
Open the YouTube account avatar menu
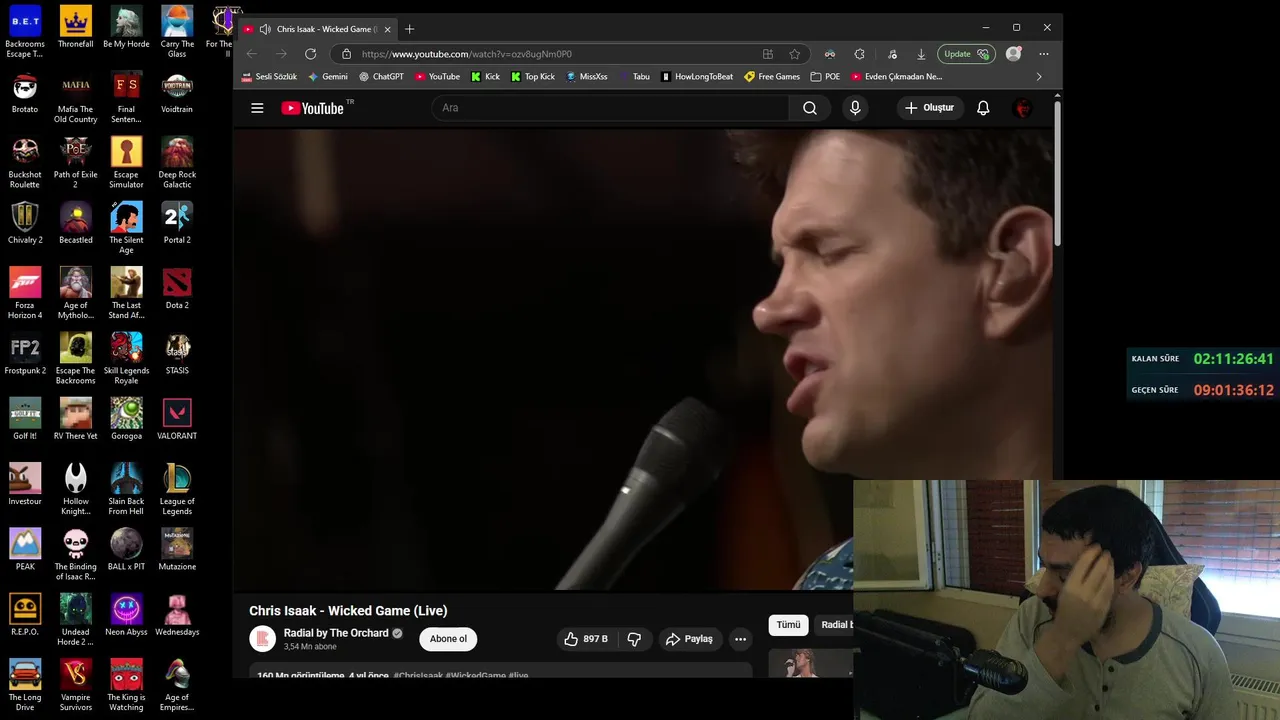[x=1023, y=108]
